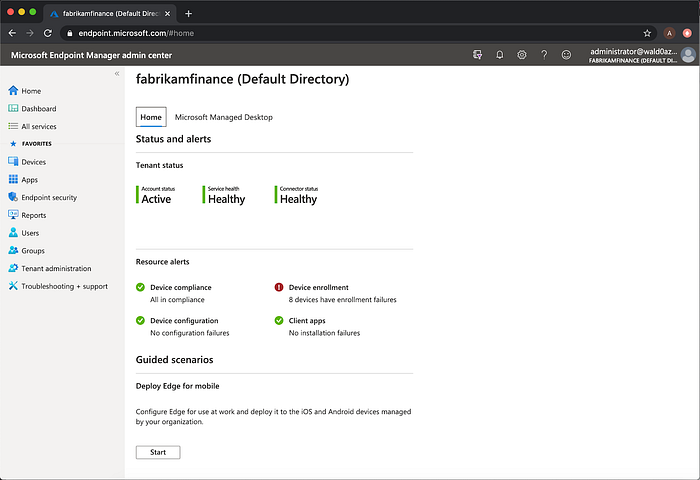
Task: Close the fabrikamfinance browser tab
Action: pyautogui.click(x=167, y=13)
